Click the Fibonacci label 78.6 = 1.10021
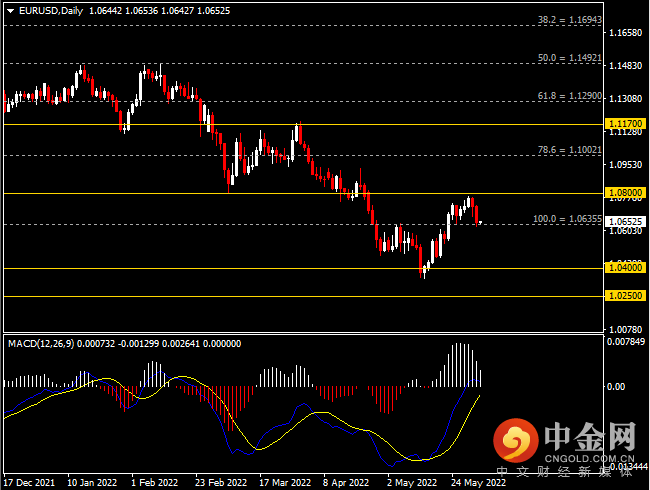 pos(570,150)
